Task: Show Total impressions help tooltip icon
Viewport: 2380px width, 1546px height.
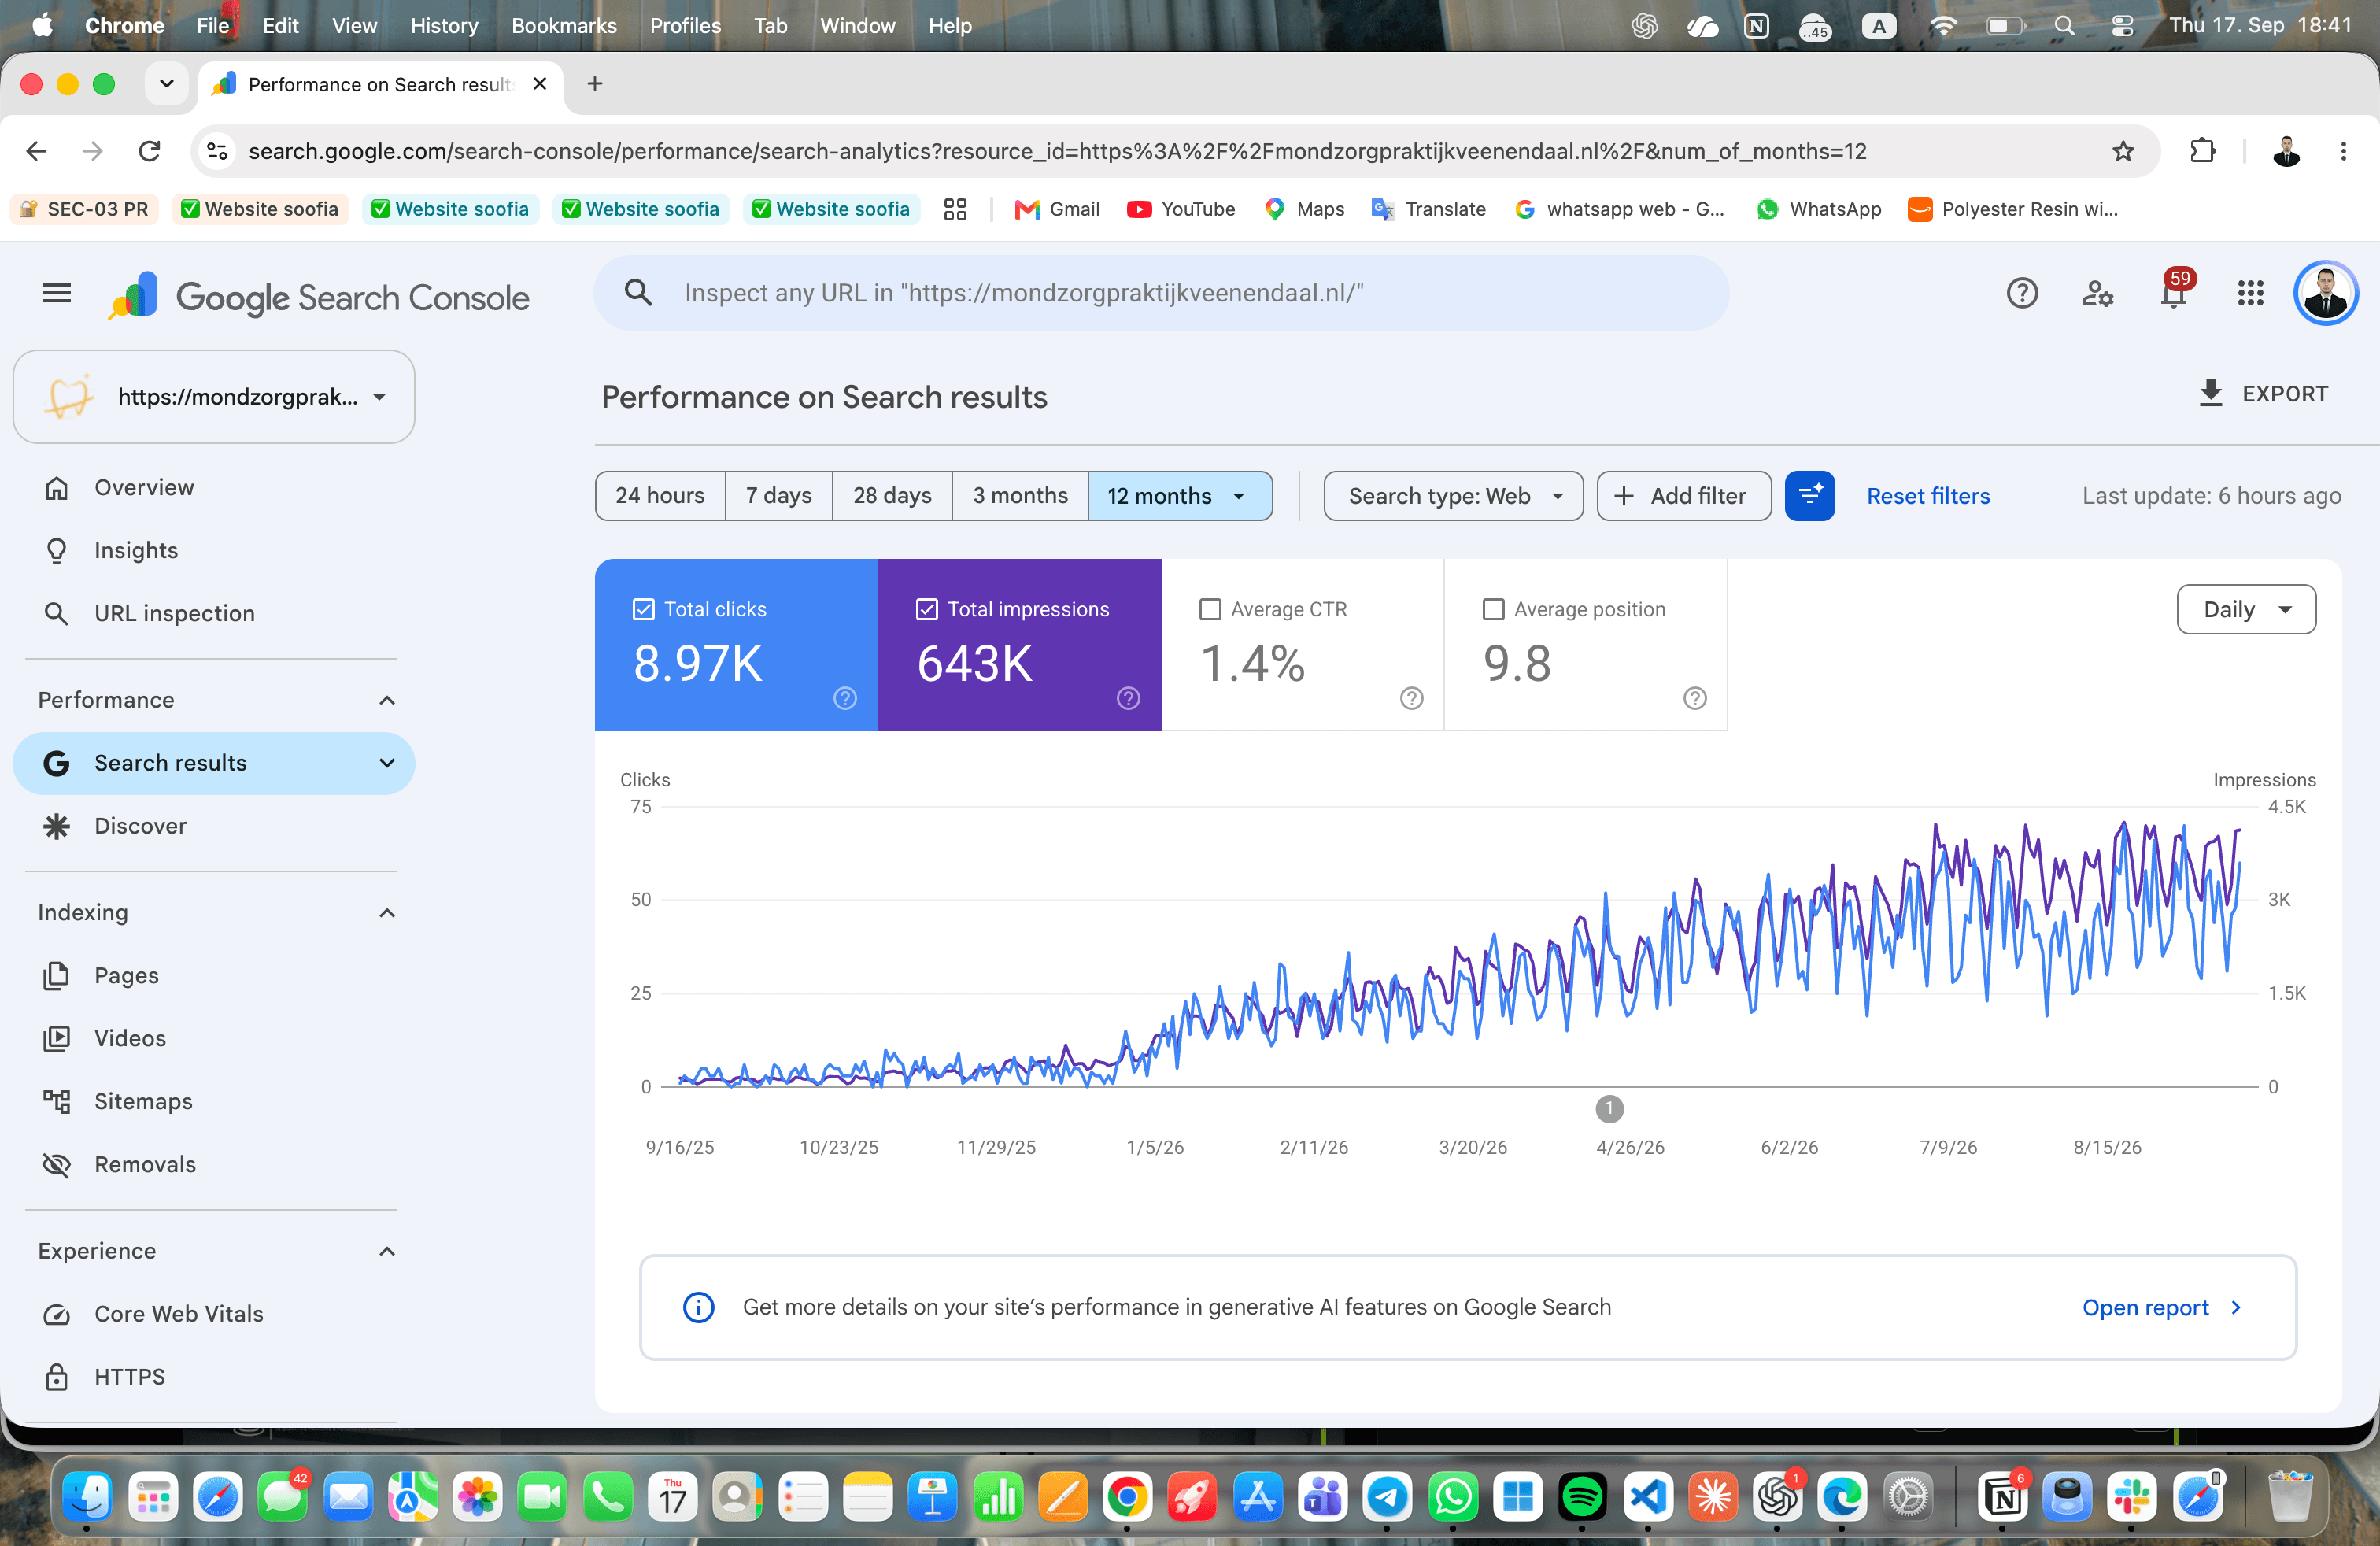Action: click(x=1128, y=698)
